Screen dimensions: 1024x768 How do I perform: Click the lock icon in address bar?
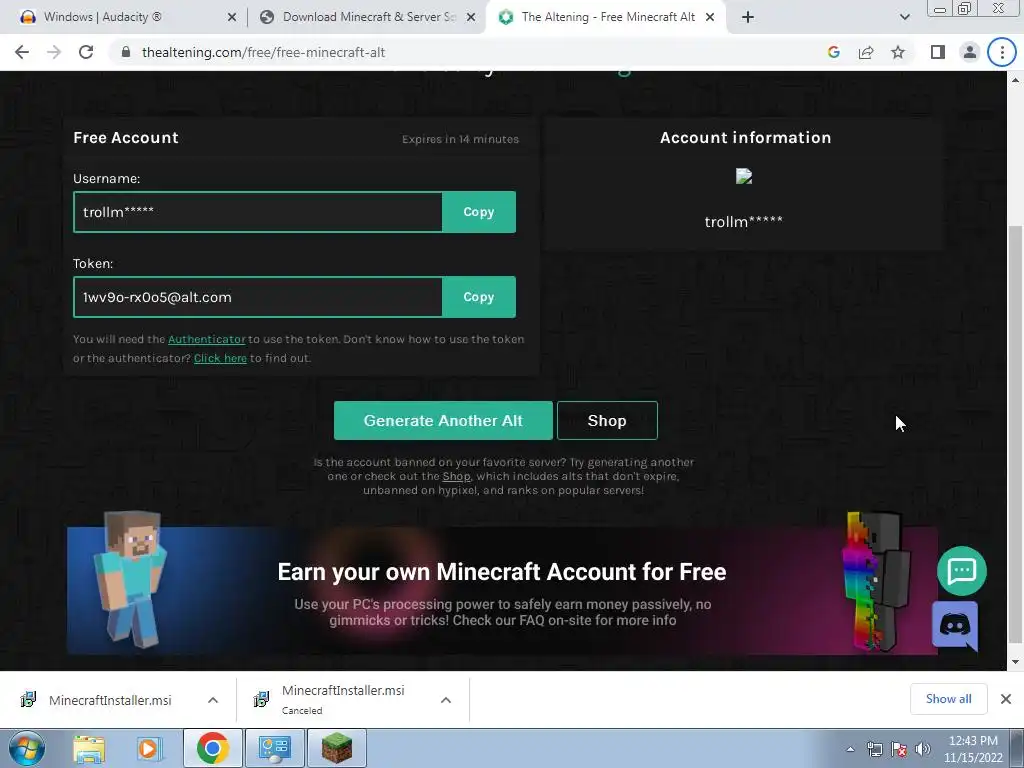(x=126, y=52)
